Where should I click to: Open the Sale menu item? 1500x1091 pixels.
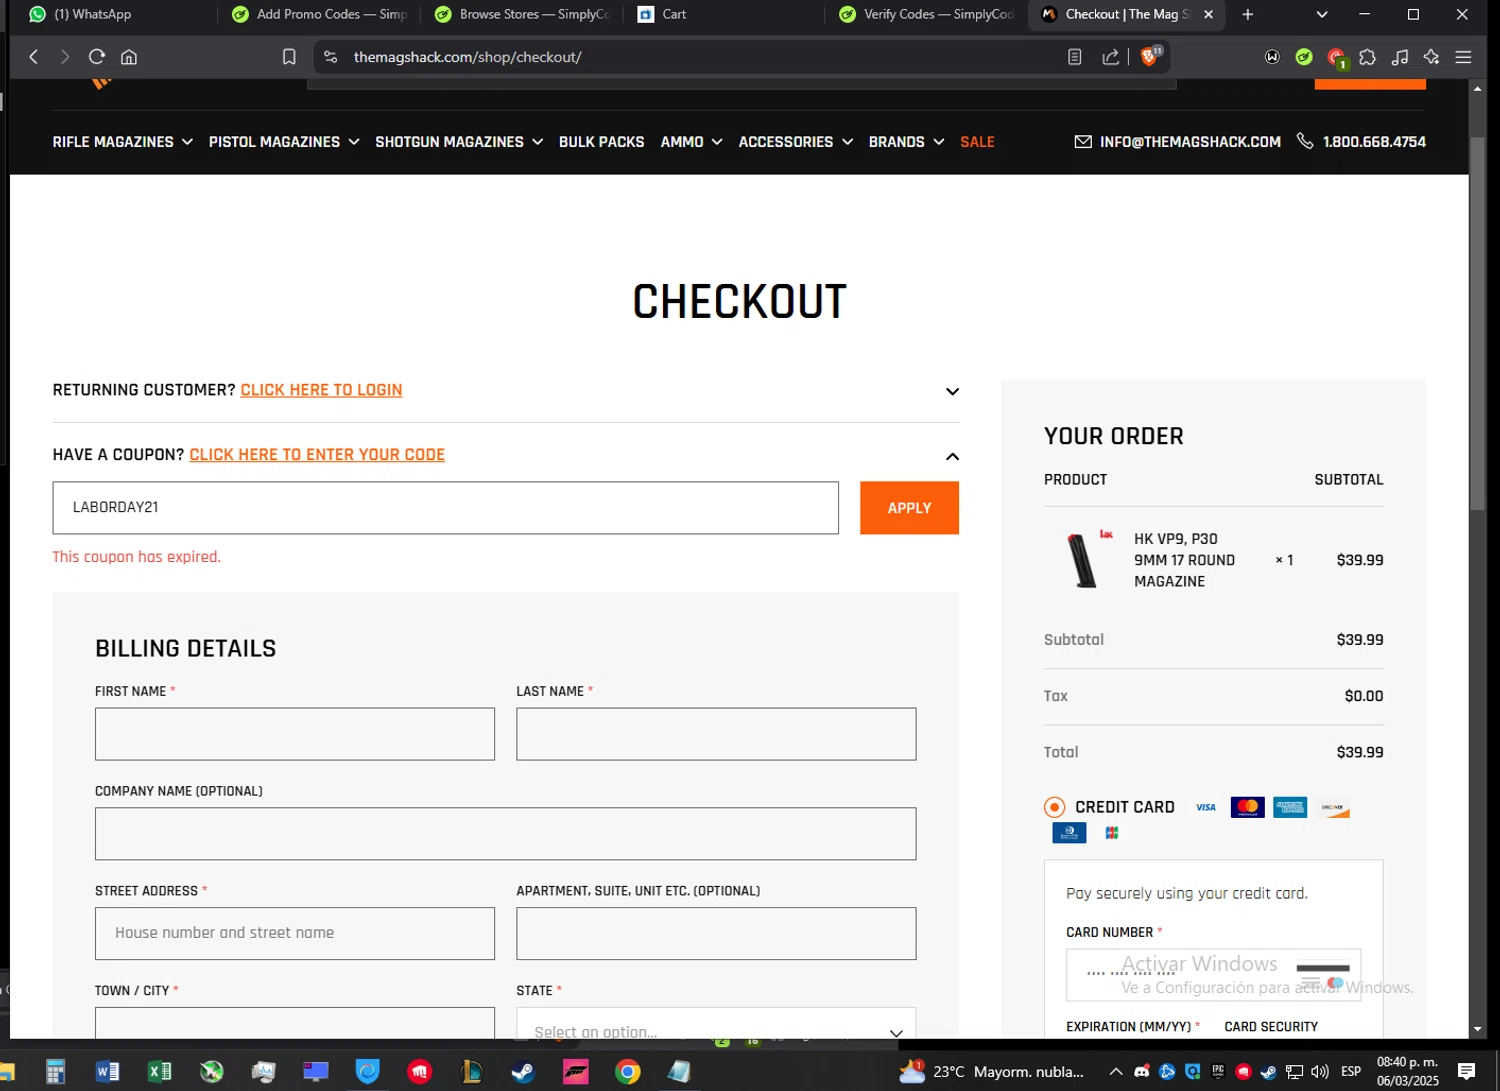977,142
